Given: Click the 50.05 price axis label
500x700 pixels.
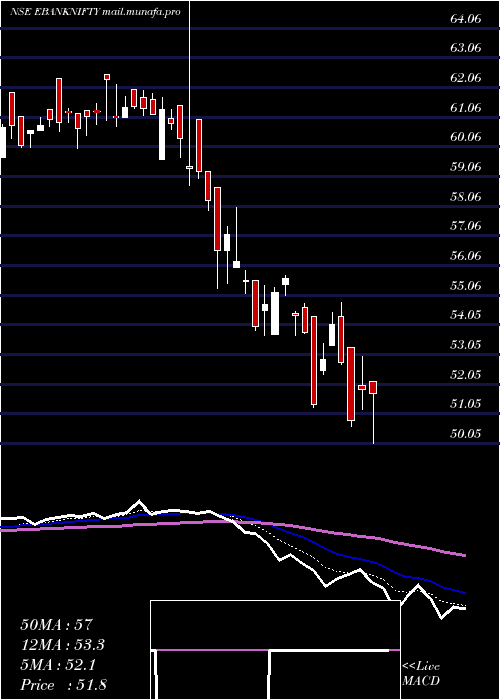Looking at the screenshot, I should coord(467,433).
